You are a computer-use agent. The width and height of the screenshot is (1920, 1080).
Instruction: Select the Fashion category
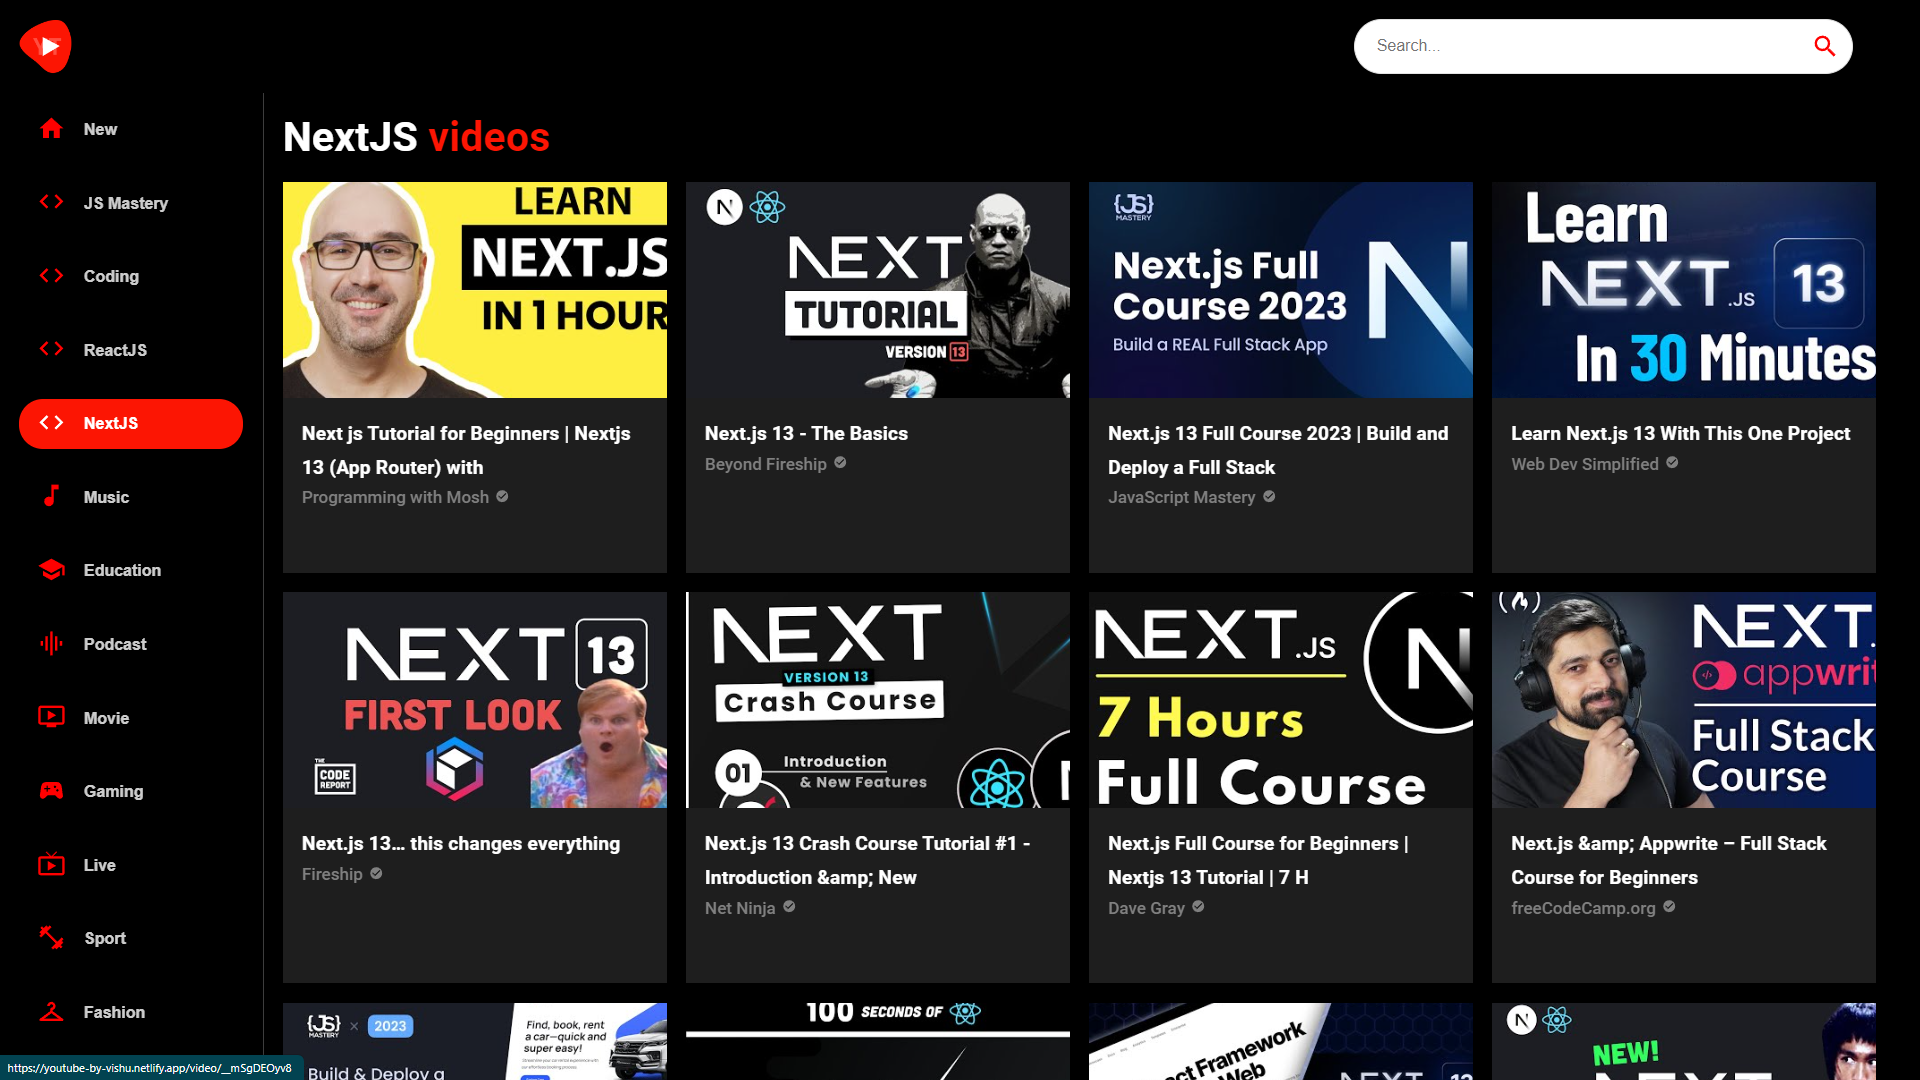(113, 1012)
